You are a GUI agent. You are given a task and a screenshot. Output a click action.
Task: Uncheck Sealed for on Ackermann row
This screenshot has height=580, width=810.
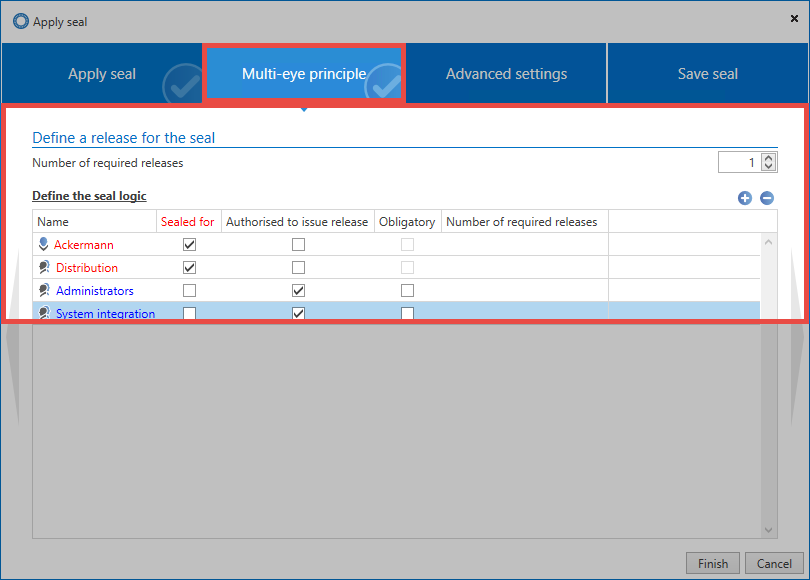190,244
